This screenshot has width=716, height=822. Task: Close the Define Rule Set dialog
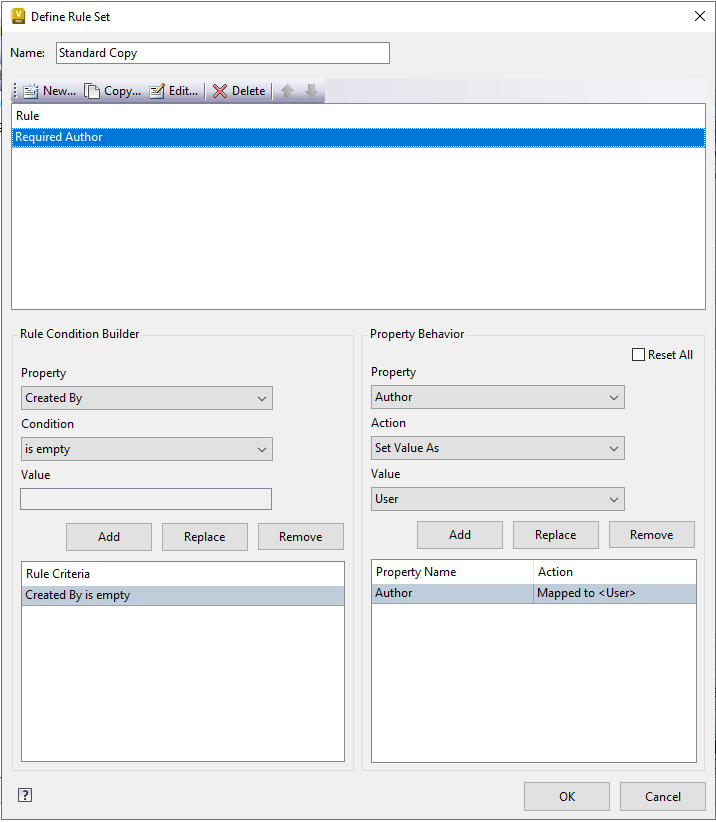pos(699,16)
